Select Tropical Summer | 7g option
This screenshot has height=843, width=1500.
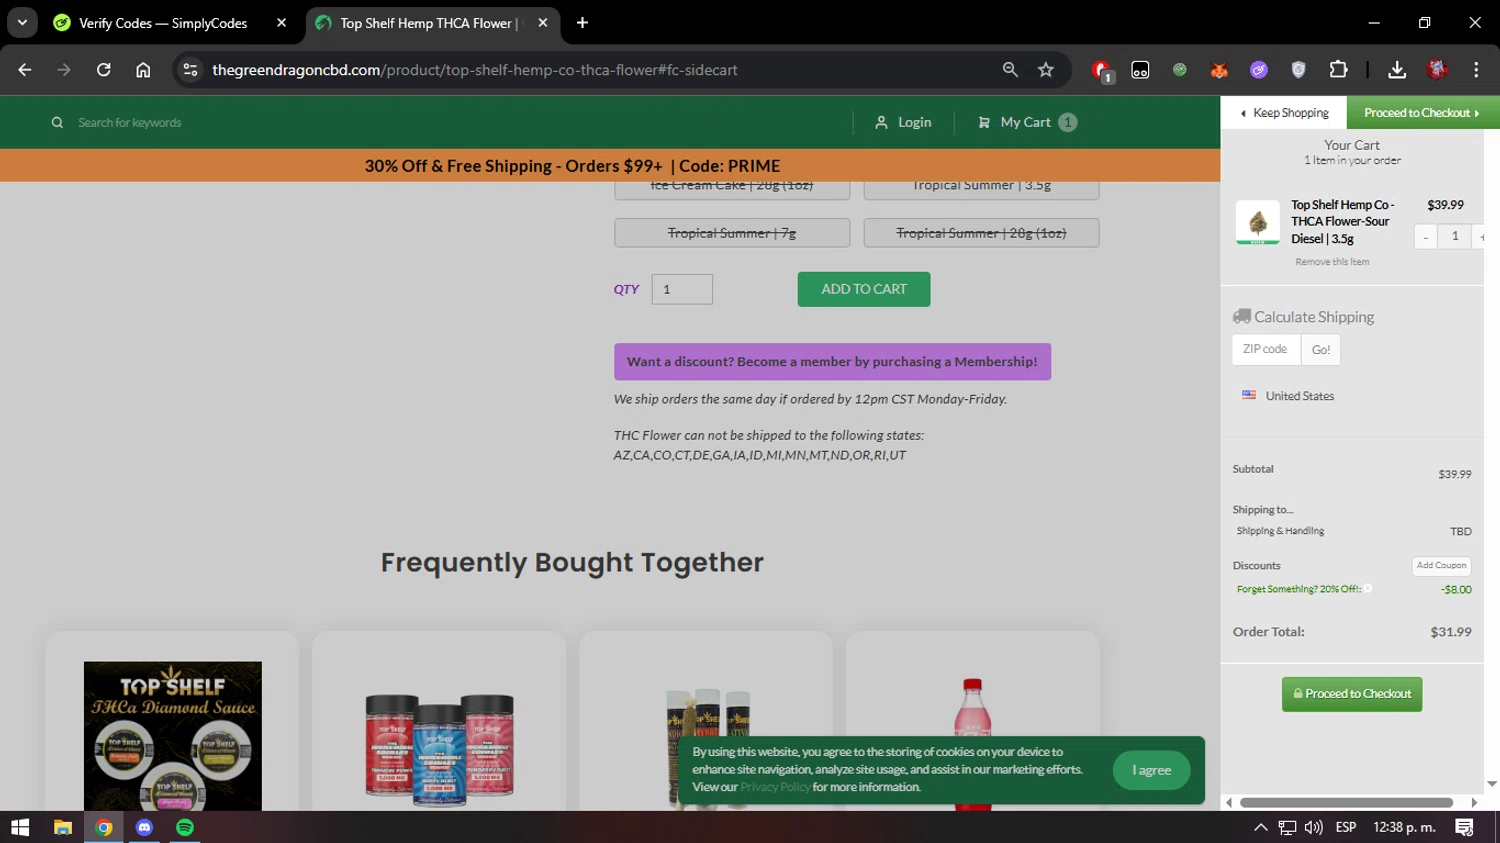(x=732, y=233)
